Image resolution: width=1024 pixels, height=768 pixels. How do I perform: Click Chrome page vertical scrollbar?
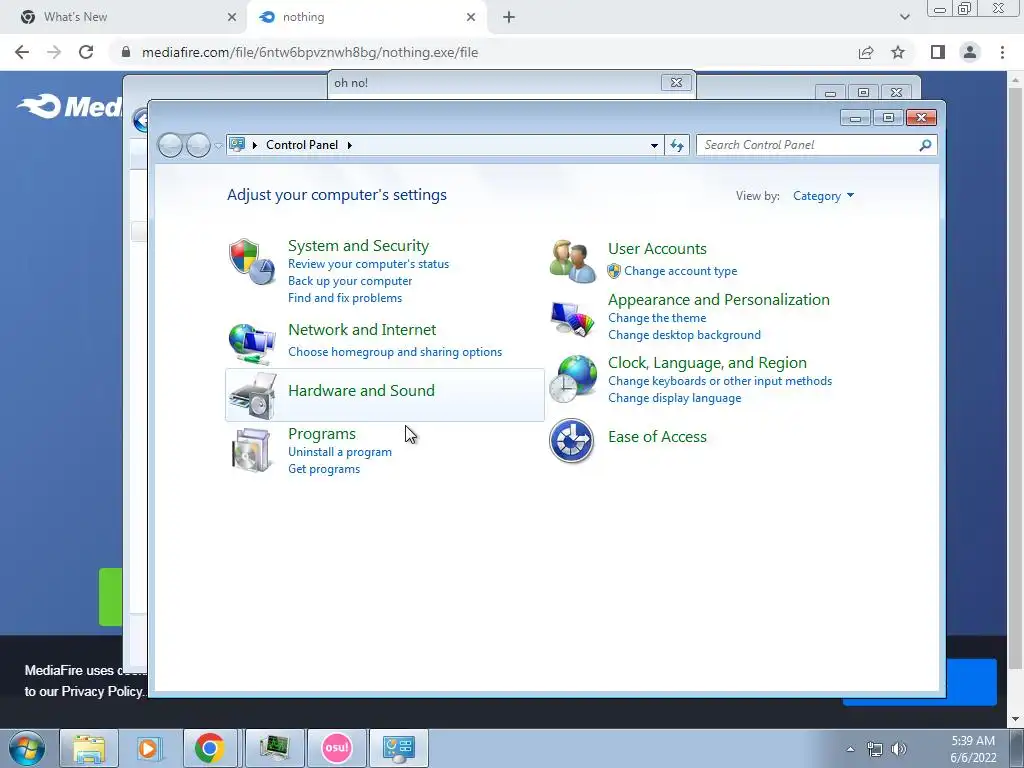click(x=1015, y=379)
